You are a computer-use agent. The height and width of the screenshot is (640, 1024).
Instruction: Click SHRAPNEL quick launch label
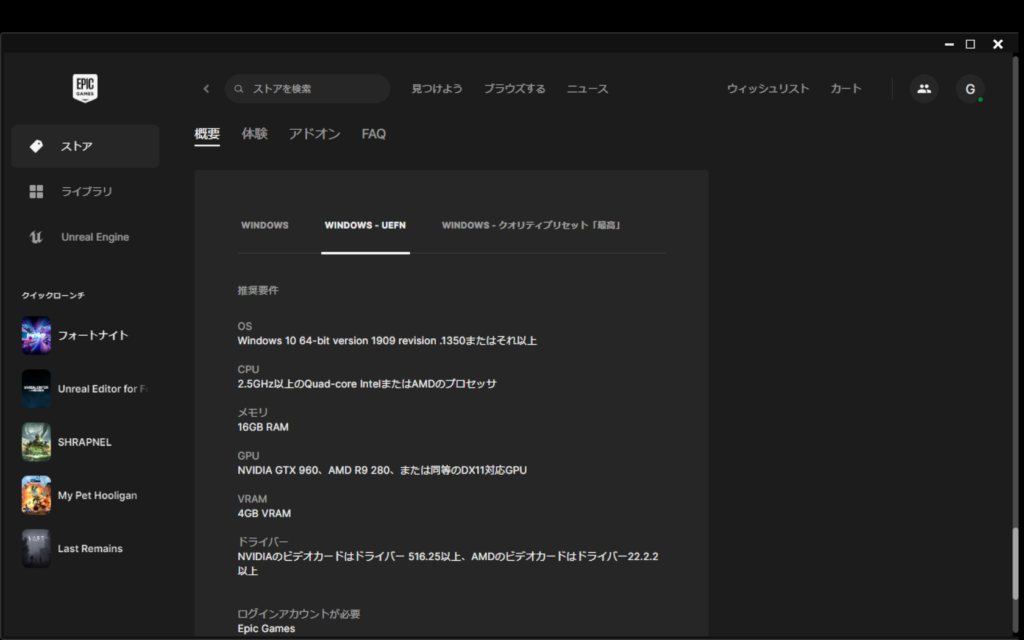pos(84,442)
